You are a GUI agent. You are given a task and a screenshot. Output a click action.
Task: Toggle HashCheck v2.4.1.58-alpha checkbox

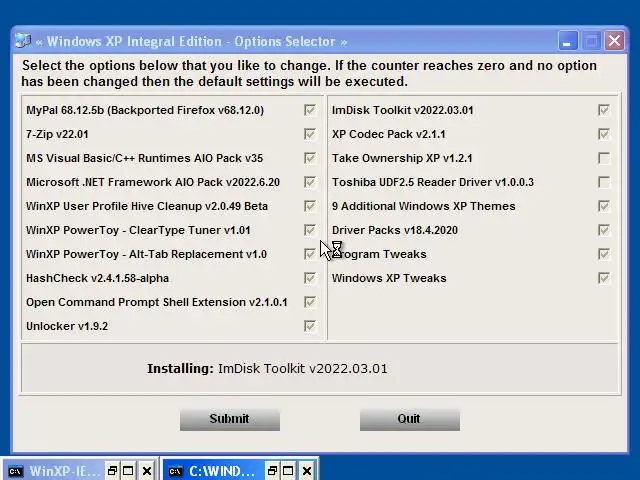[309, 278]
